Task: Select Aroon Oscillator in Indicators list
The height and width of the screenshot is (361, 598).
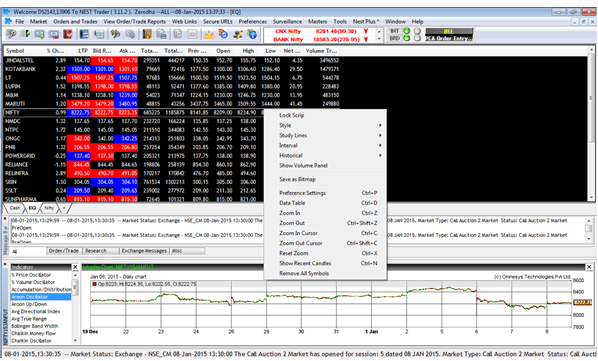Action: 41,297
